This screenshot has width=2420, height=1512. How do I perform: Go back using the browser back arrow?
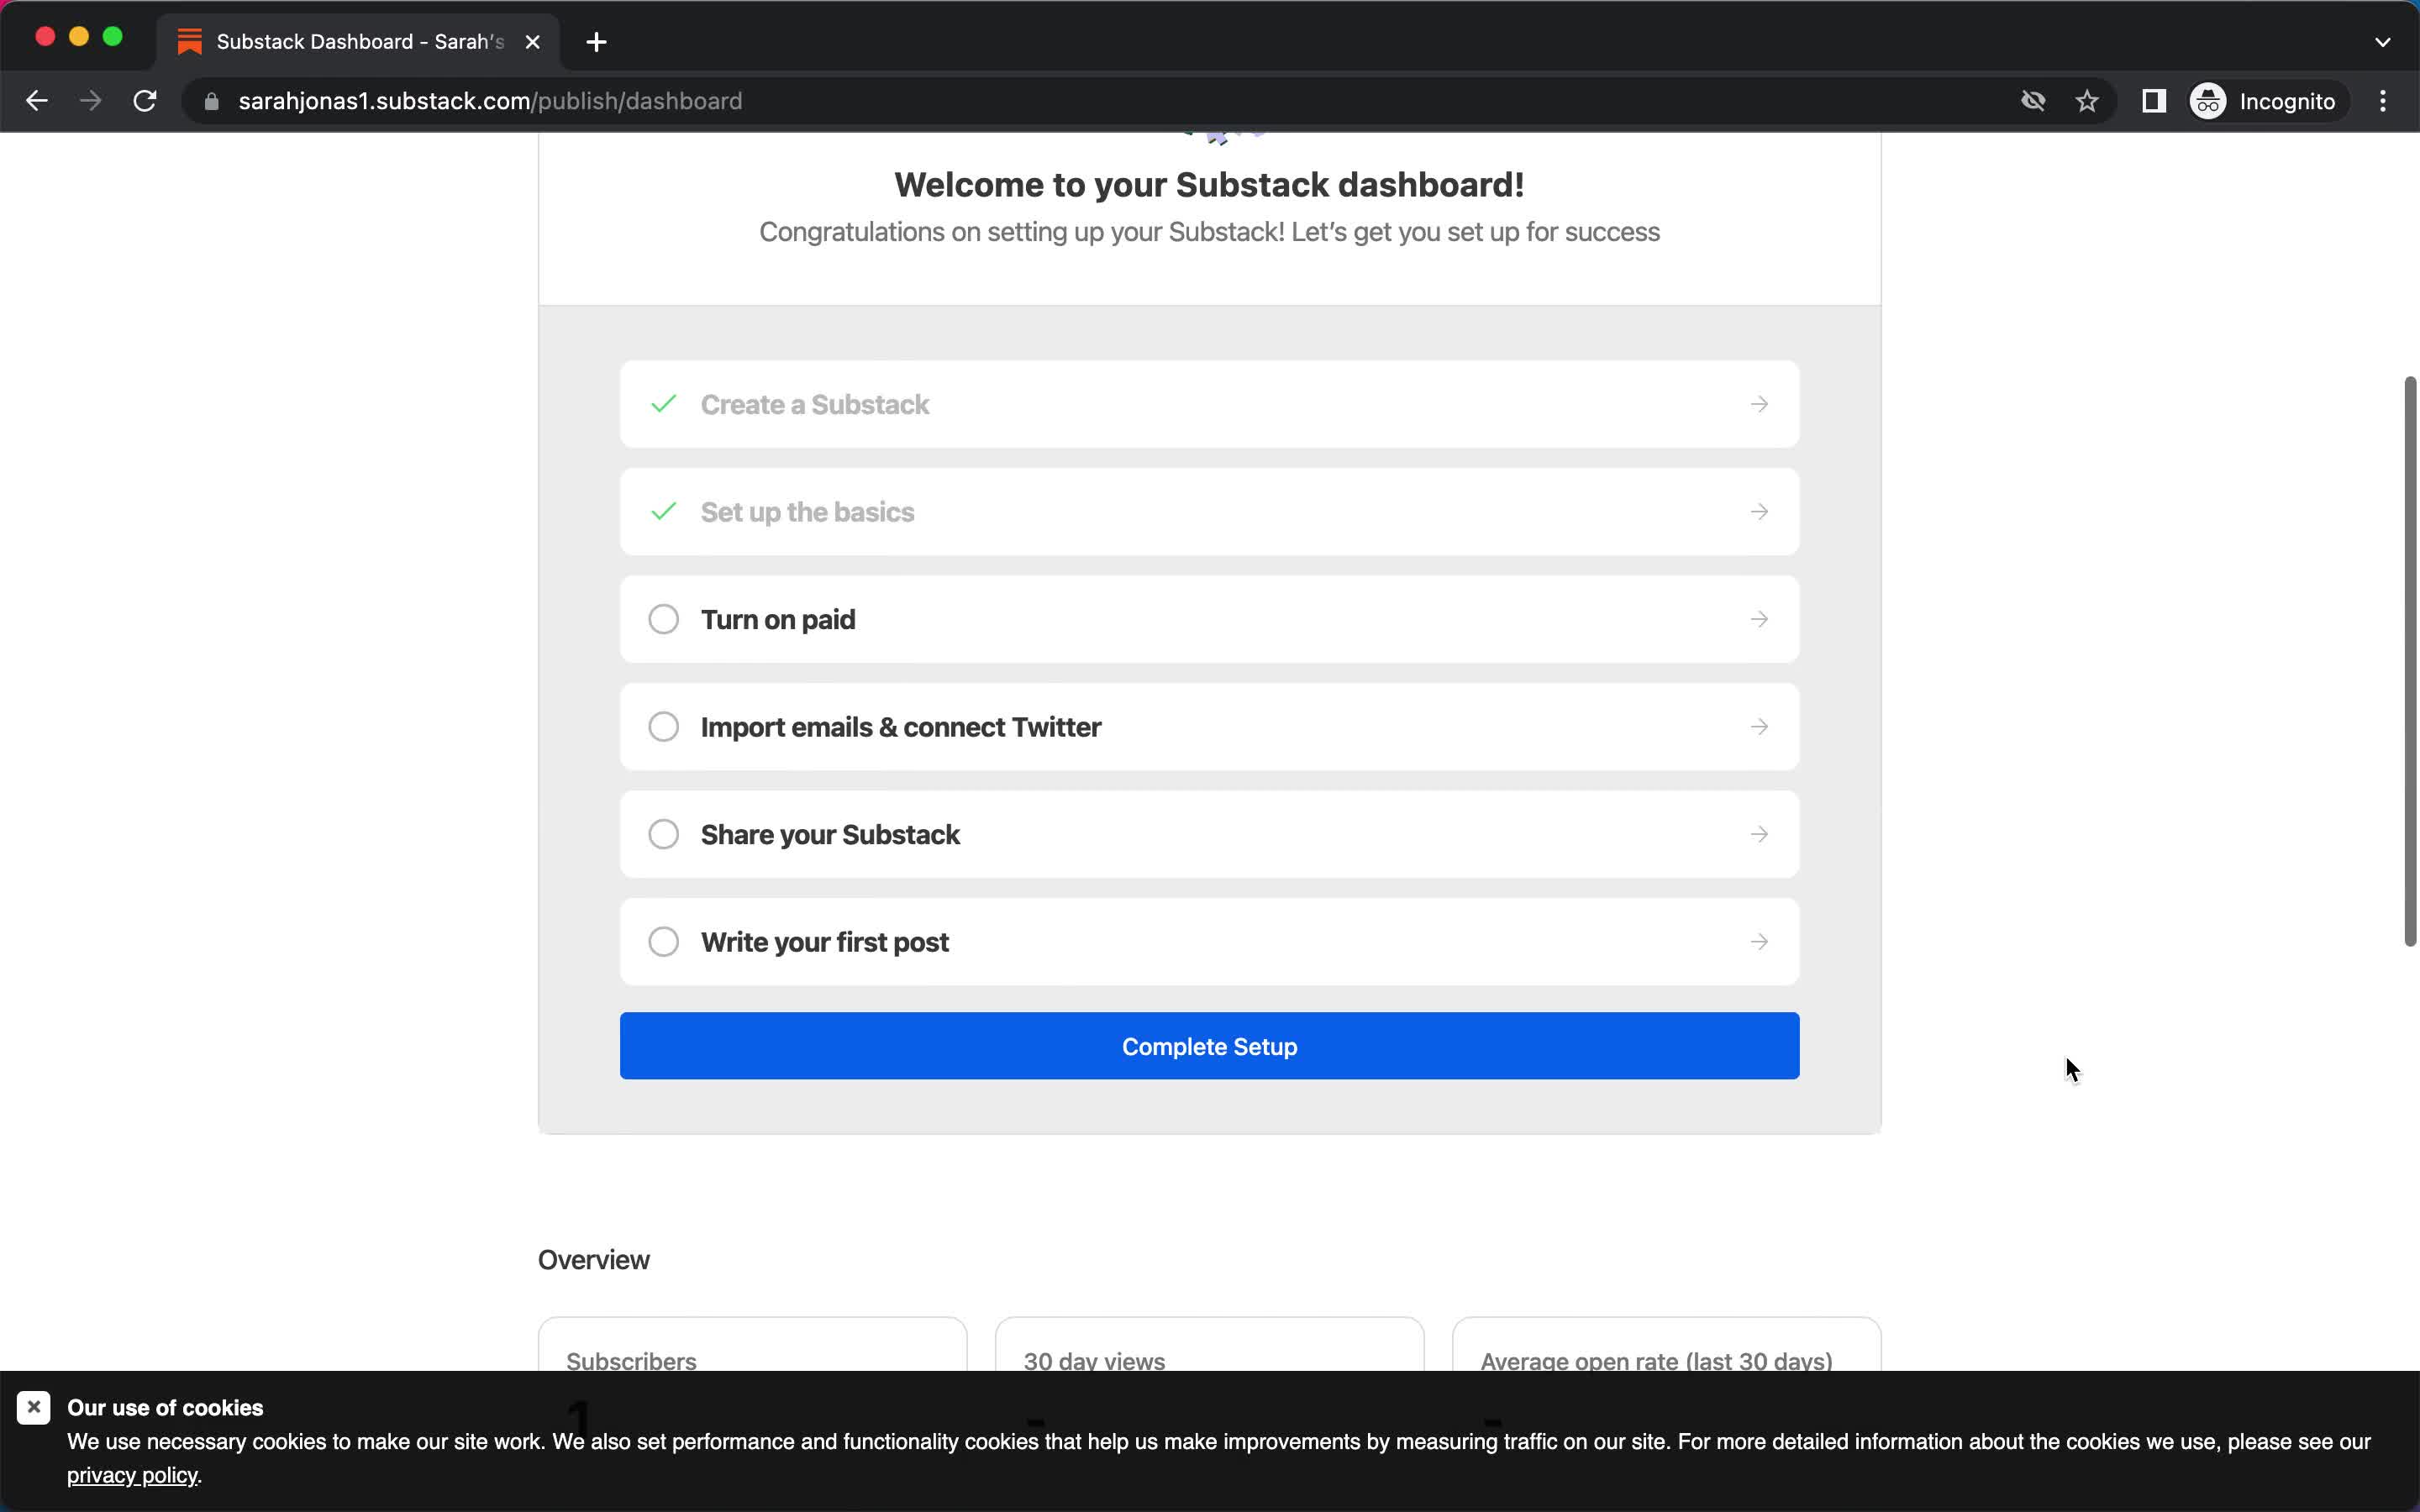coord(37,101)
